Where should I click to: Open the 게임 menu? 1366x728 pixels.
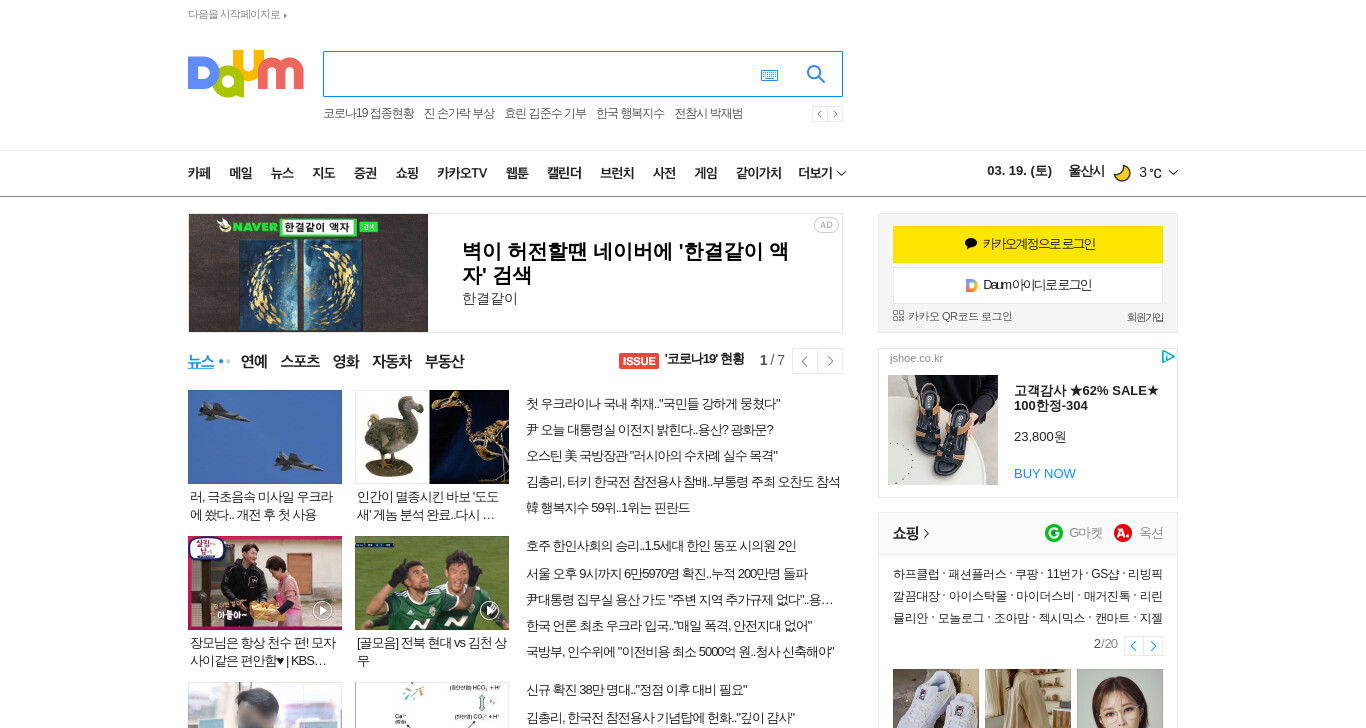click(x=706, y=173)
